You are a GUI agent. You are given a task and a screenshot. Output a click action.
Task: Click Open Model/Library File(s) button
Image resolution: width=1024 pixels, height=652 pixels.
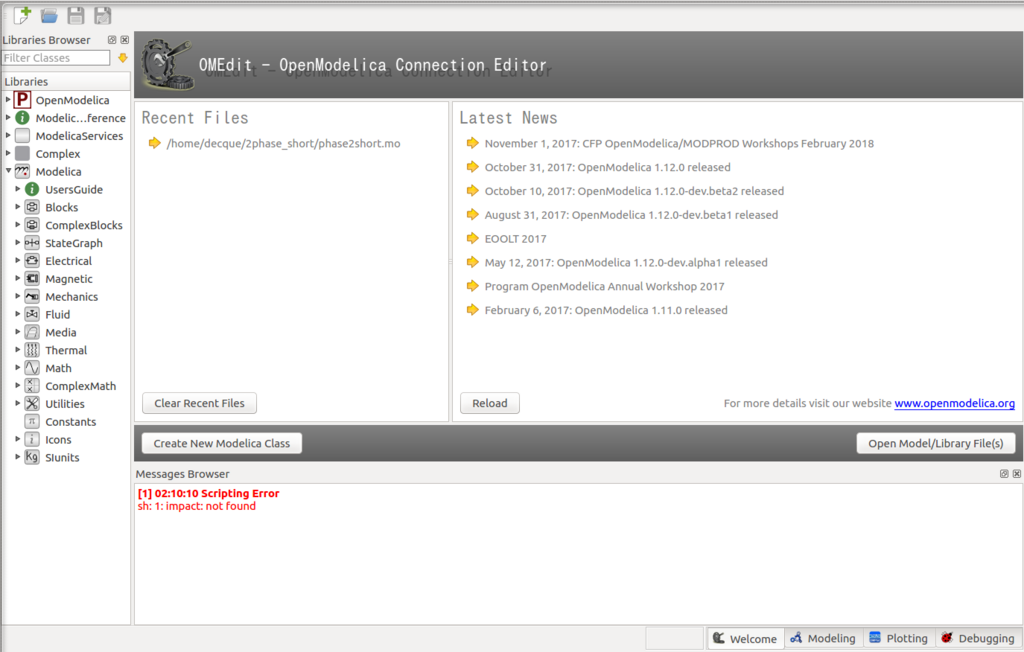(936, 443)
